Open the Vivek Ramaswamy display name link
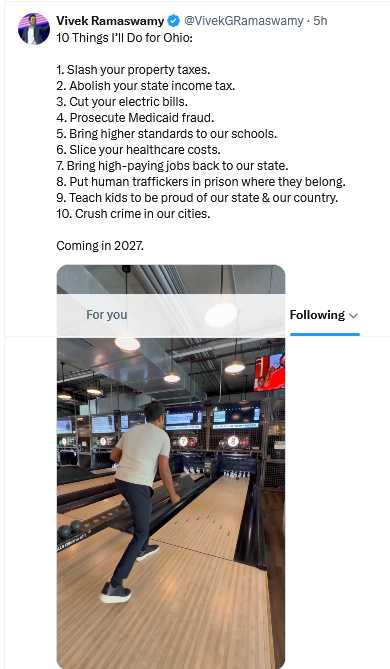This screenshot has width=390, height=669. point(110,20)
